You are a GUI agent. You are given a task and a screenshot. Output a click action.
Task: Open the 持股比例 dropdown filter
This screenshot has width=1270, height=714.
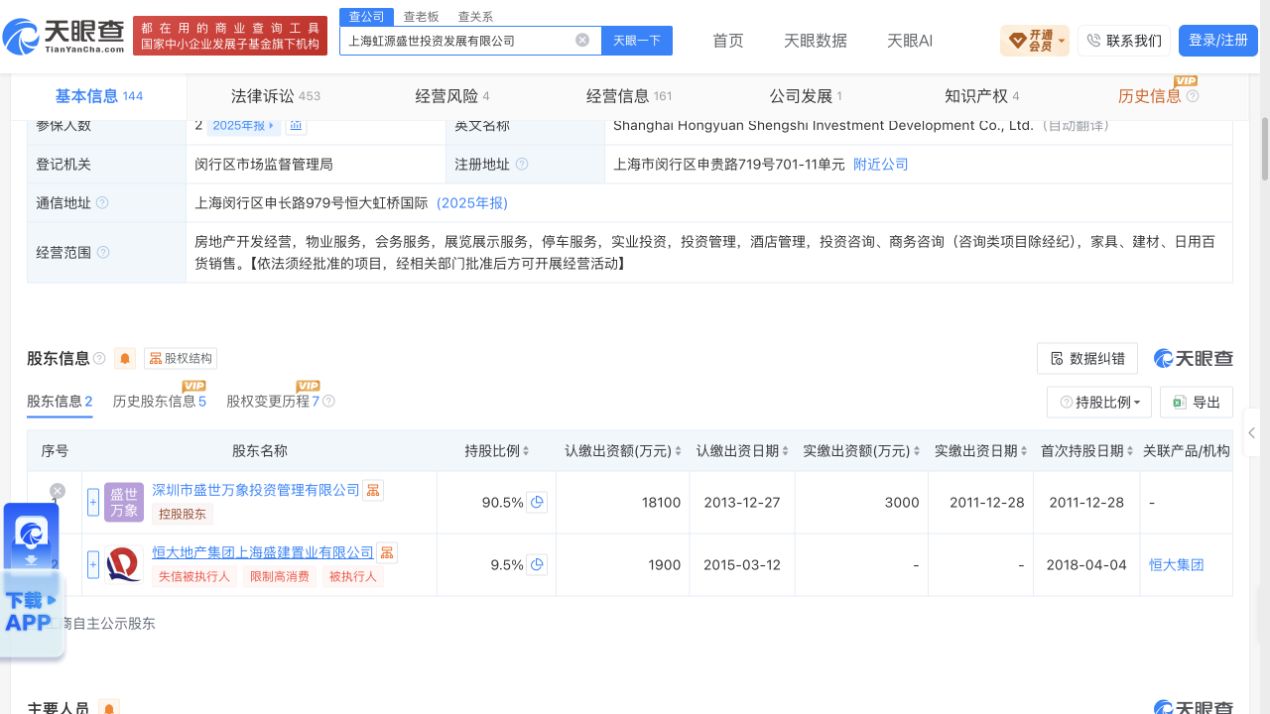coord(1099,402)
